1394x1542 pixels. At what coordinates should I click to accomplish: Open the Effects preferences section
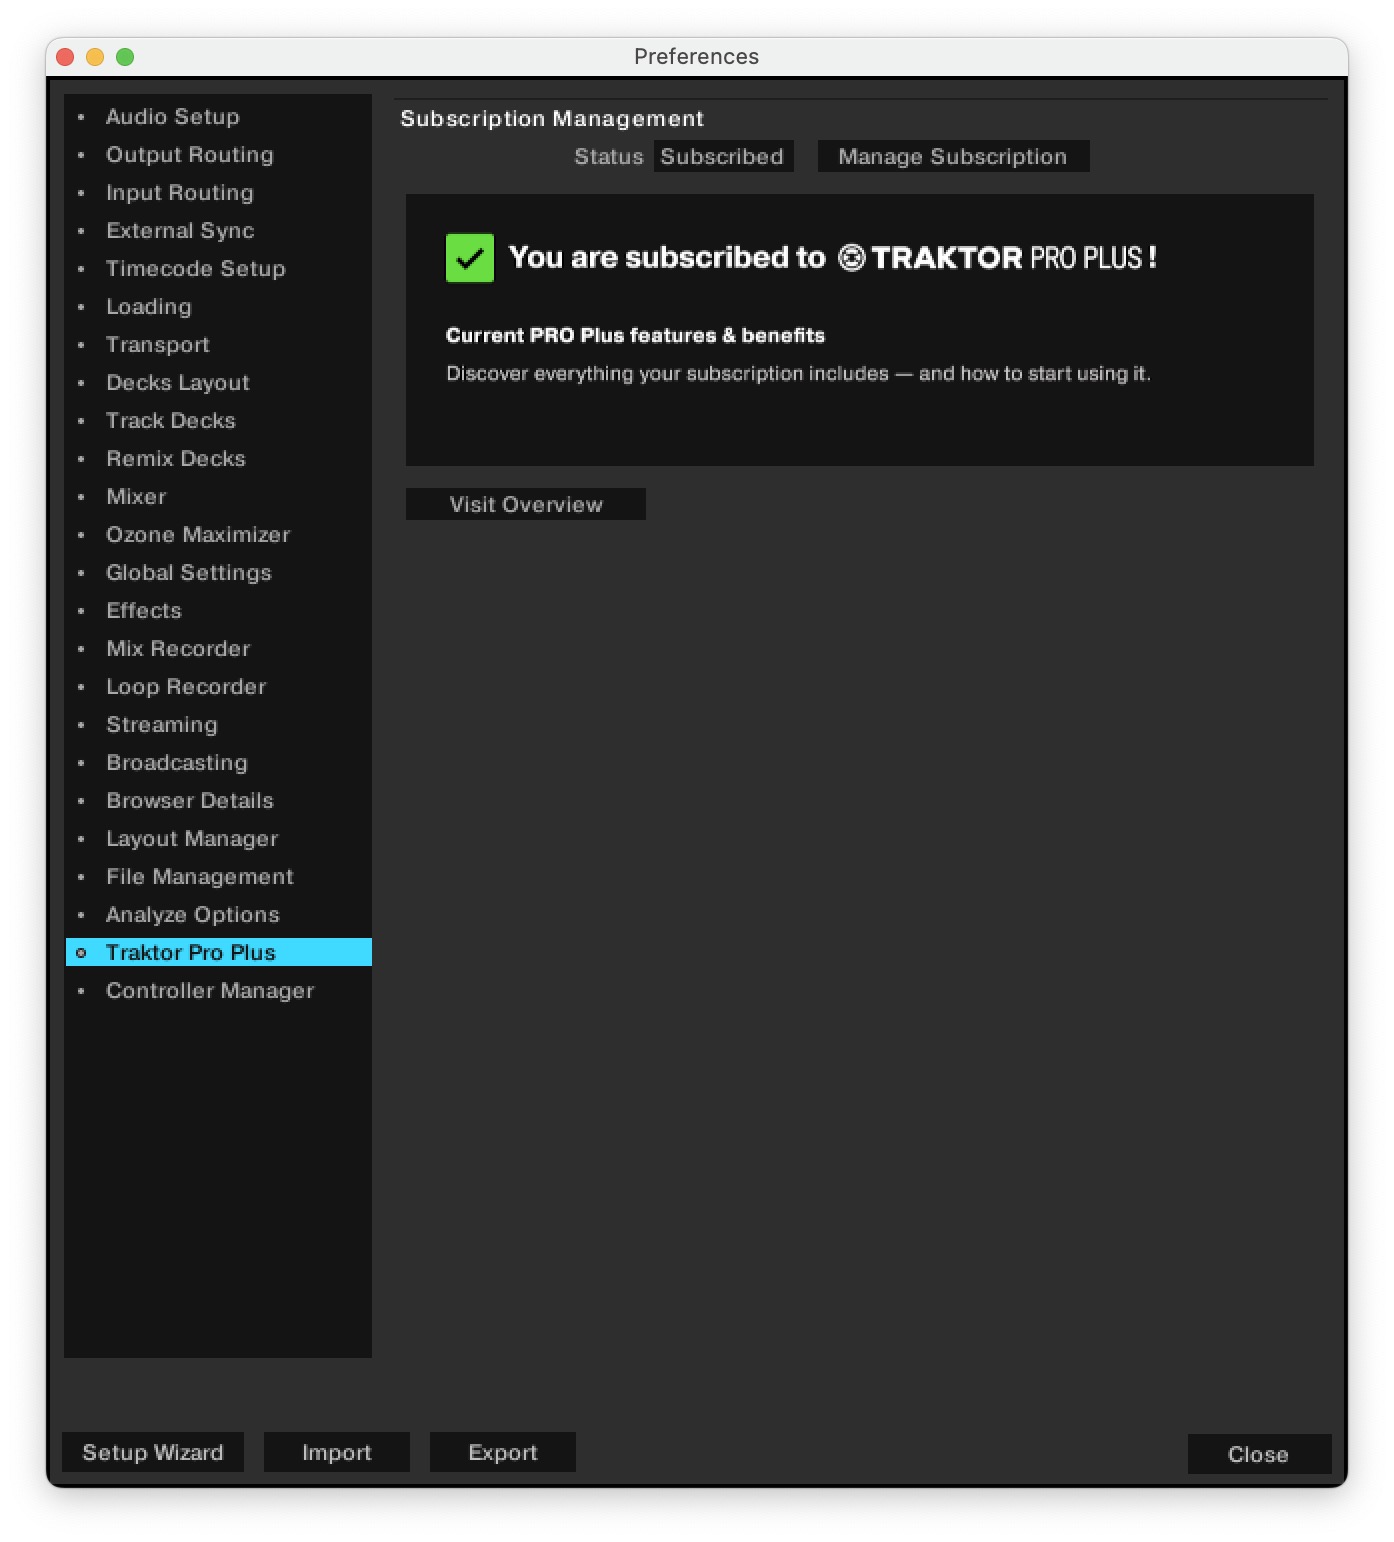144,611
